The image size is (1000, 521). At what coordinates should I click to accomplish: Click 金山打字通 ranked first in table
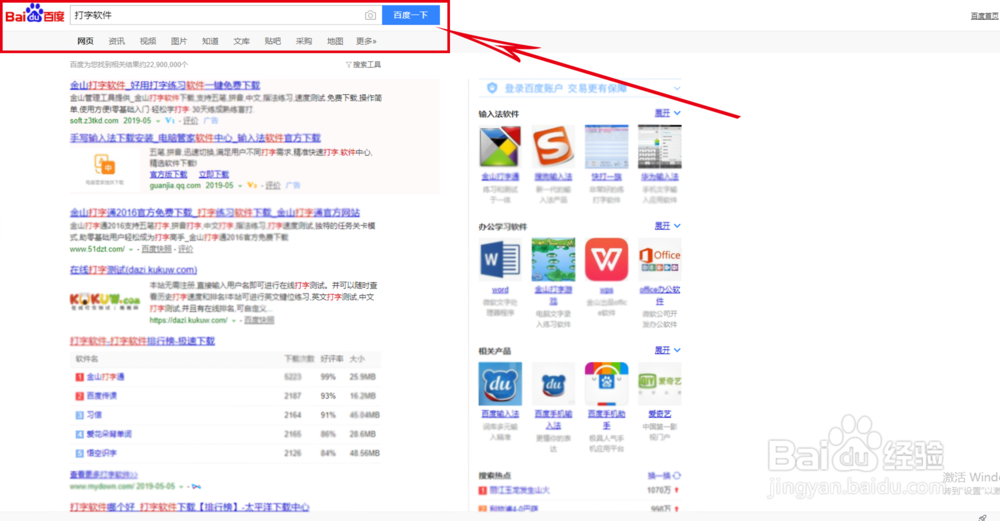(x=105, y=377)
